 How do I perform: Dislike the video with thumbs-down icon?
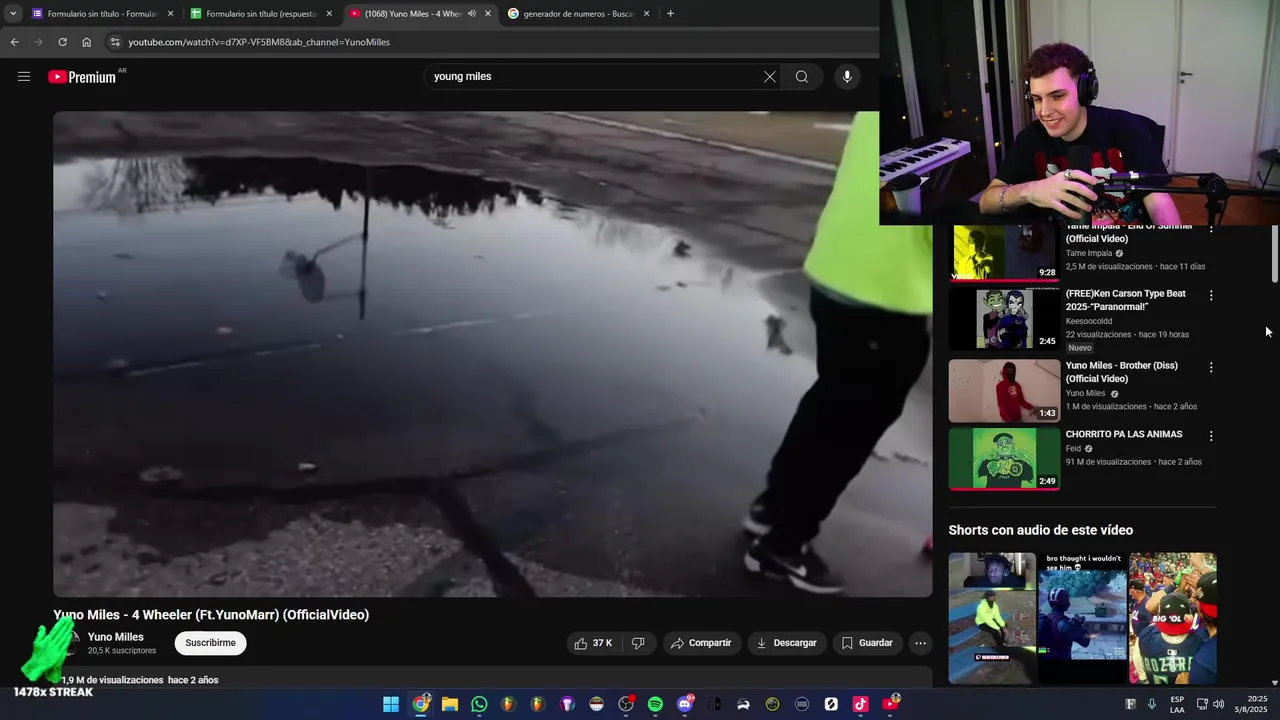point(638,643)
